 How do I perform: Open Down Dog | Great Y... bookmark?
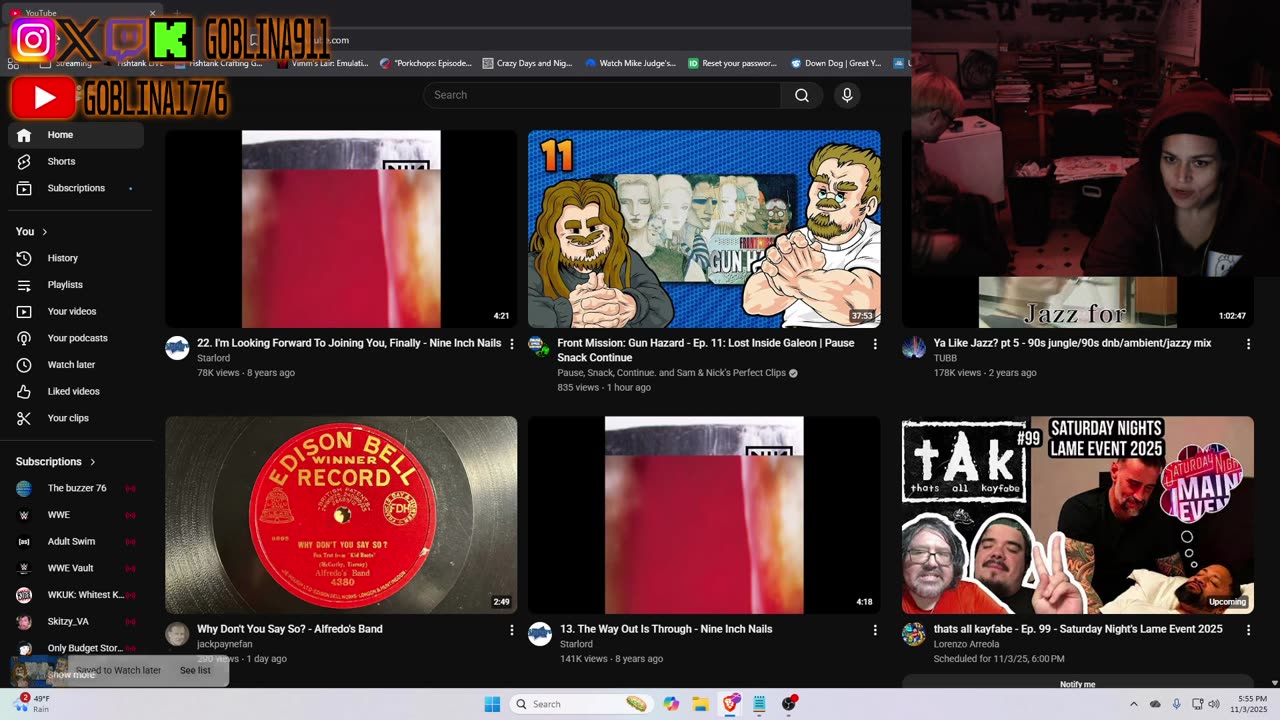click(836, 63)
